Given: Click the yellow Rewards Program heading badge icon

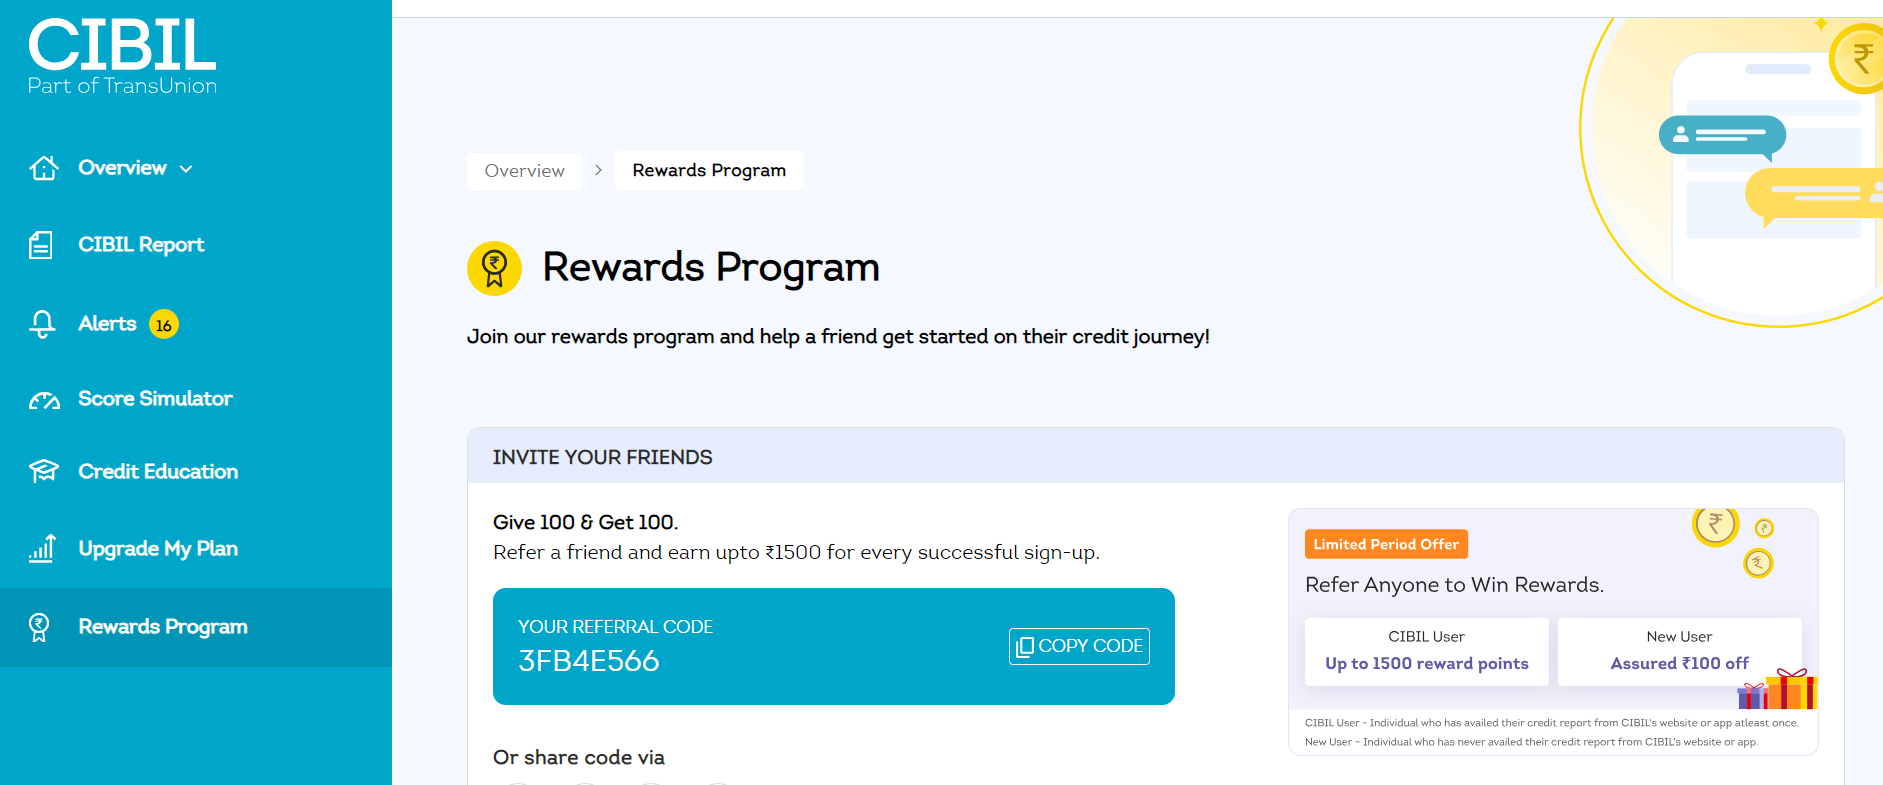Looking at the screenshot, I should (x=494, y=269).
